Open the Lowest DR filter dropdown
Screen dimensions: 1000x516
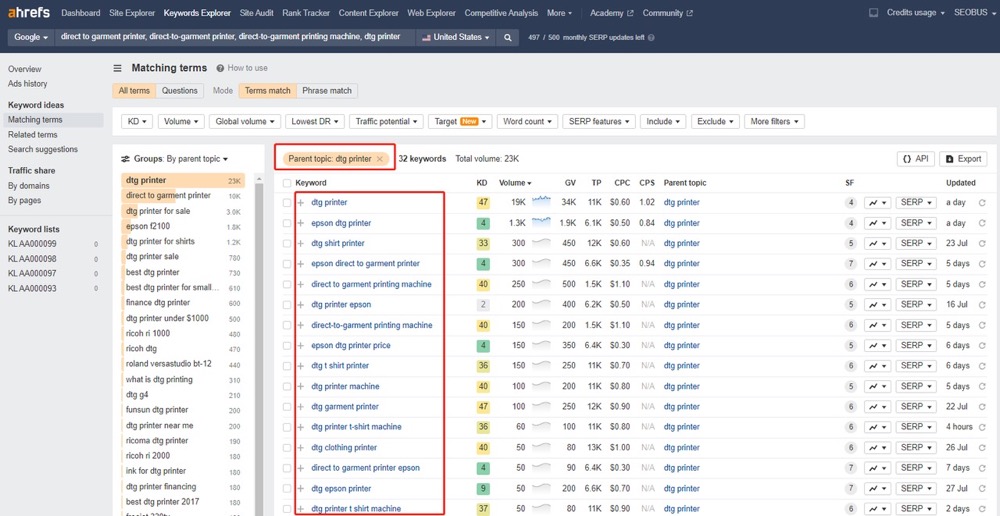point(315,121)
